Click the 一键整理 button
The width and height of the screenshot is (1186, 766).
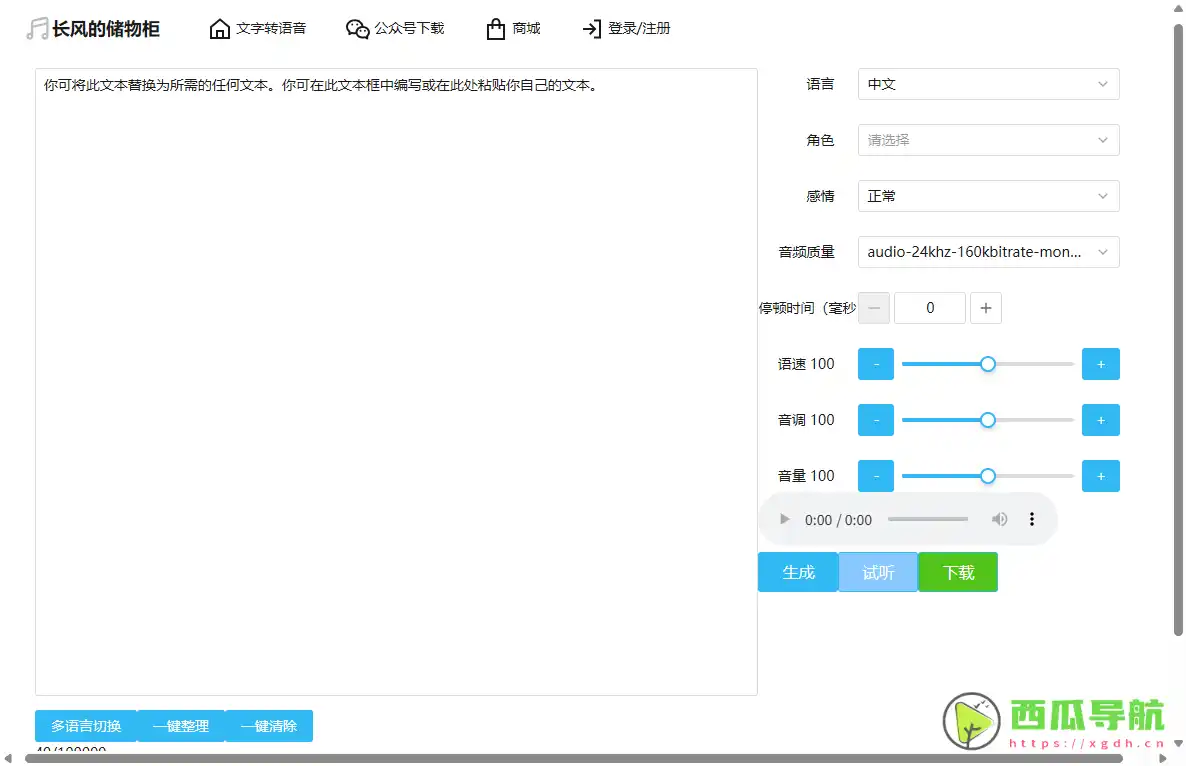click(181, 726)
